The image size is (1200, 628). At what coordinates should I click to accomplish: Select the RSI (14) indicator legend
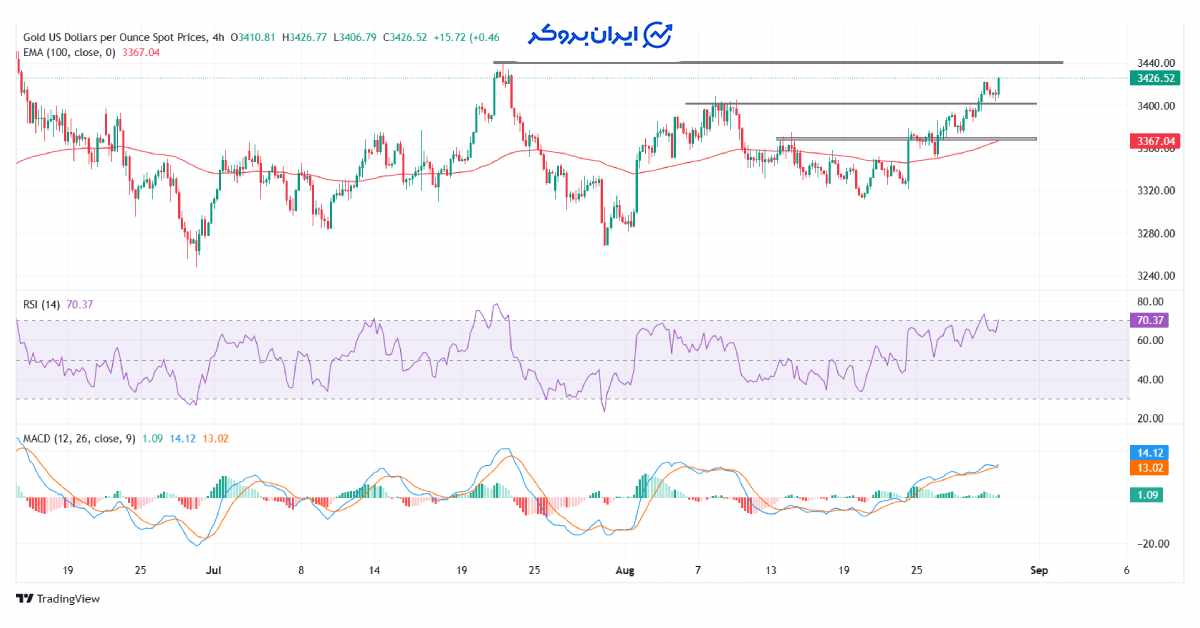pyautogui.click(x=42, y=304)
